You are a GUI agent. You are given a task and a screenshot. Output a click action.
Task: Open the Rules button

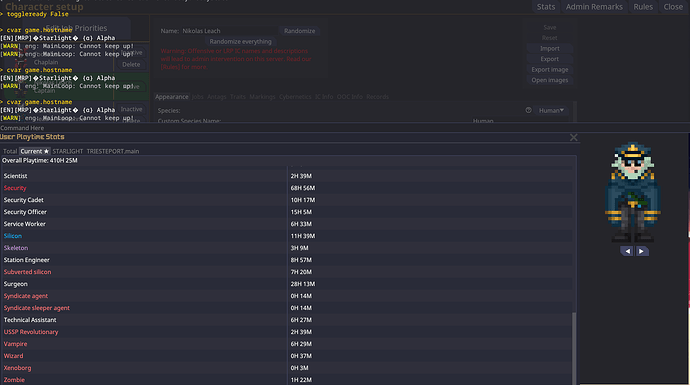point(643,7)
